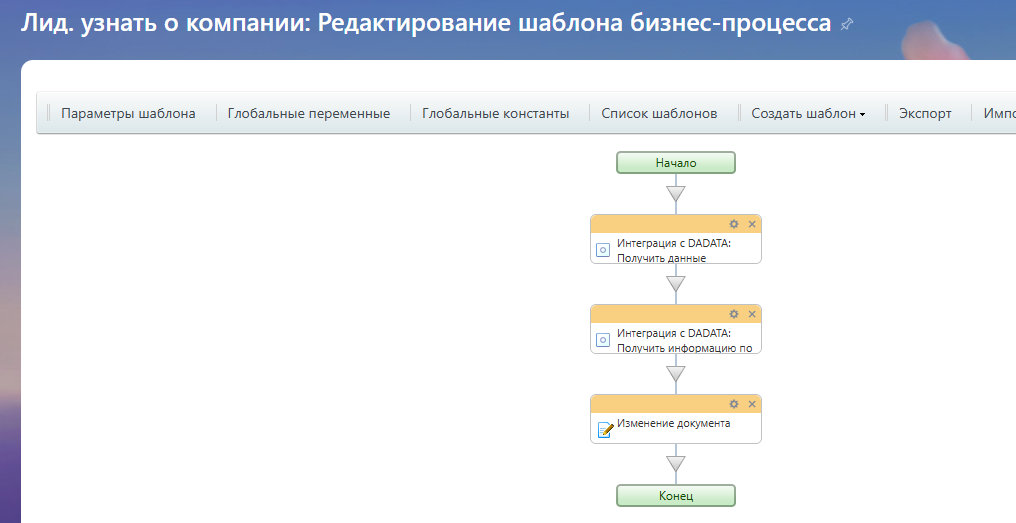Click the arrow above the "Конец" block
The height and width of the screenshot is (523, 1016).
(676, 464)
